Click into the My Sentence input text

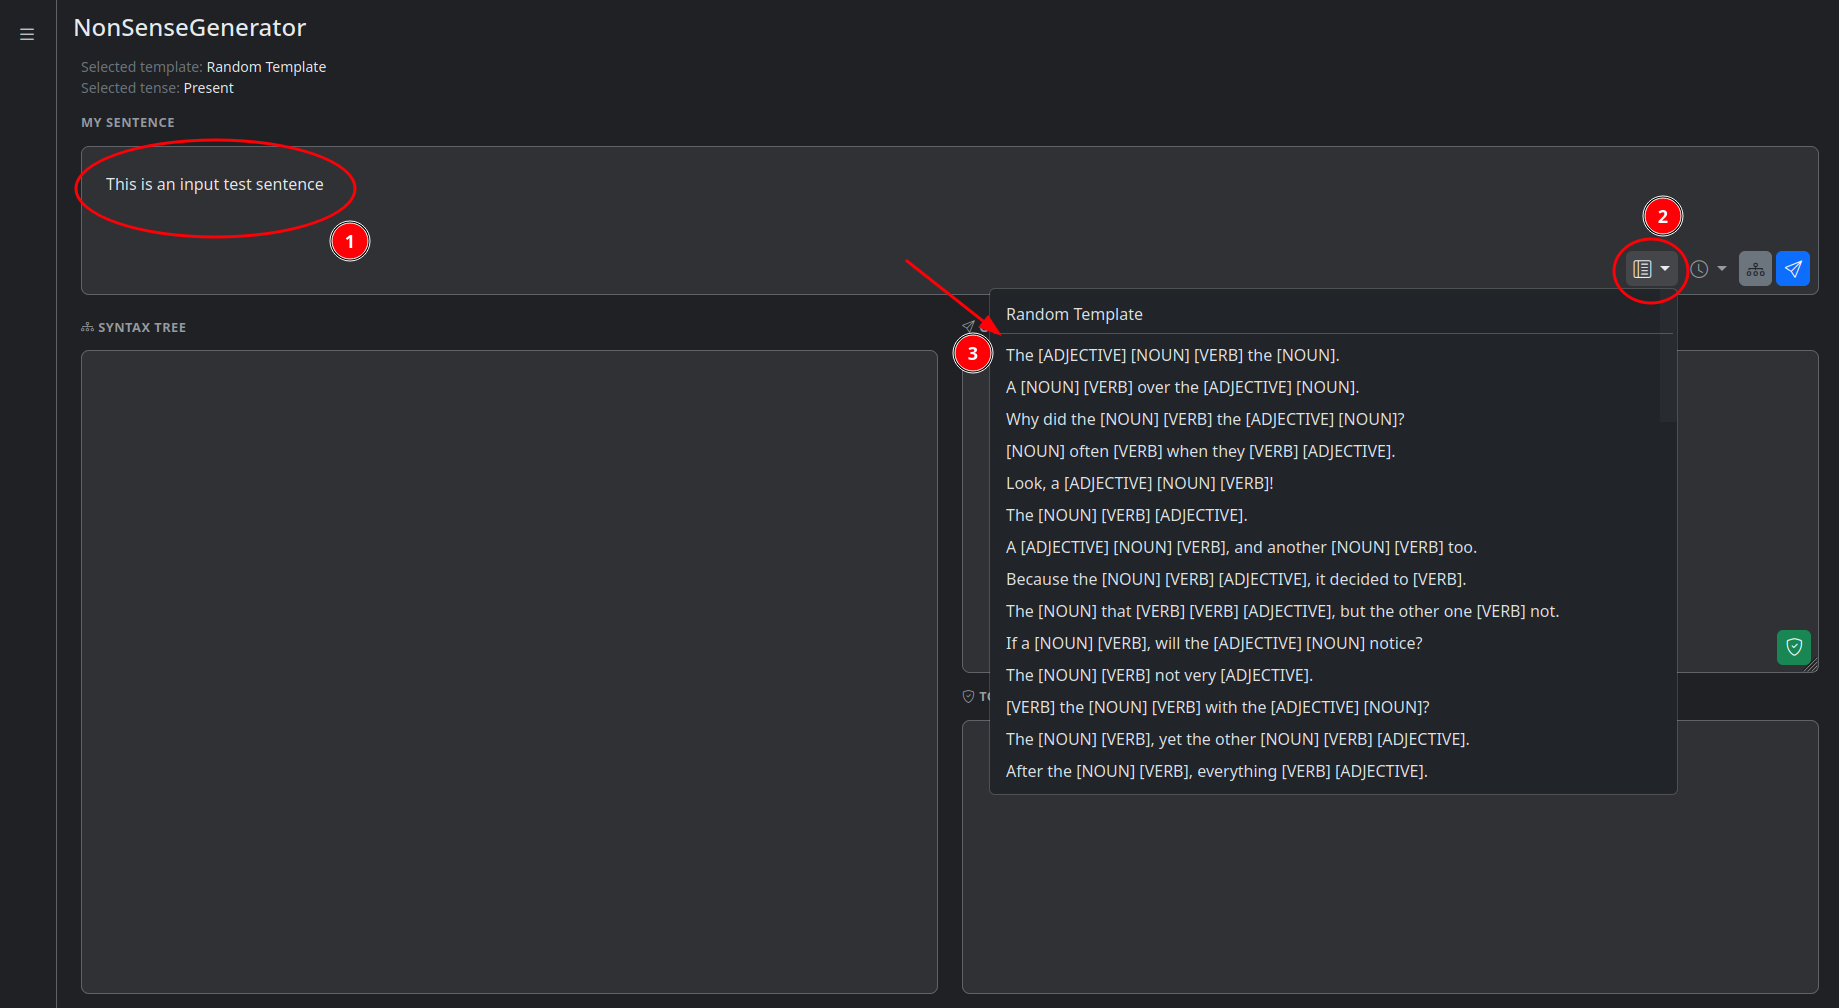[215, 185]
